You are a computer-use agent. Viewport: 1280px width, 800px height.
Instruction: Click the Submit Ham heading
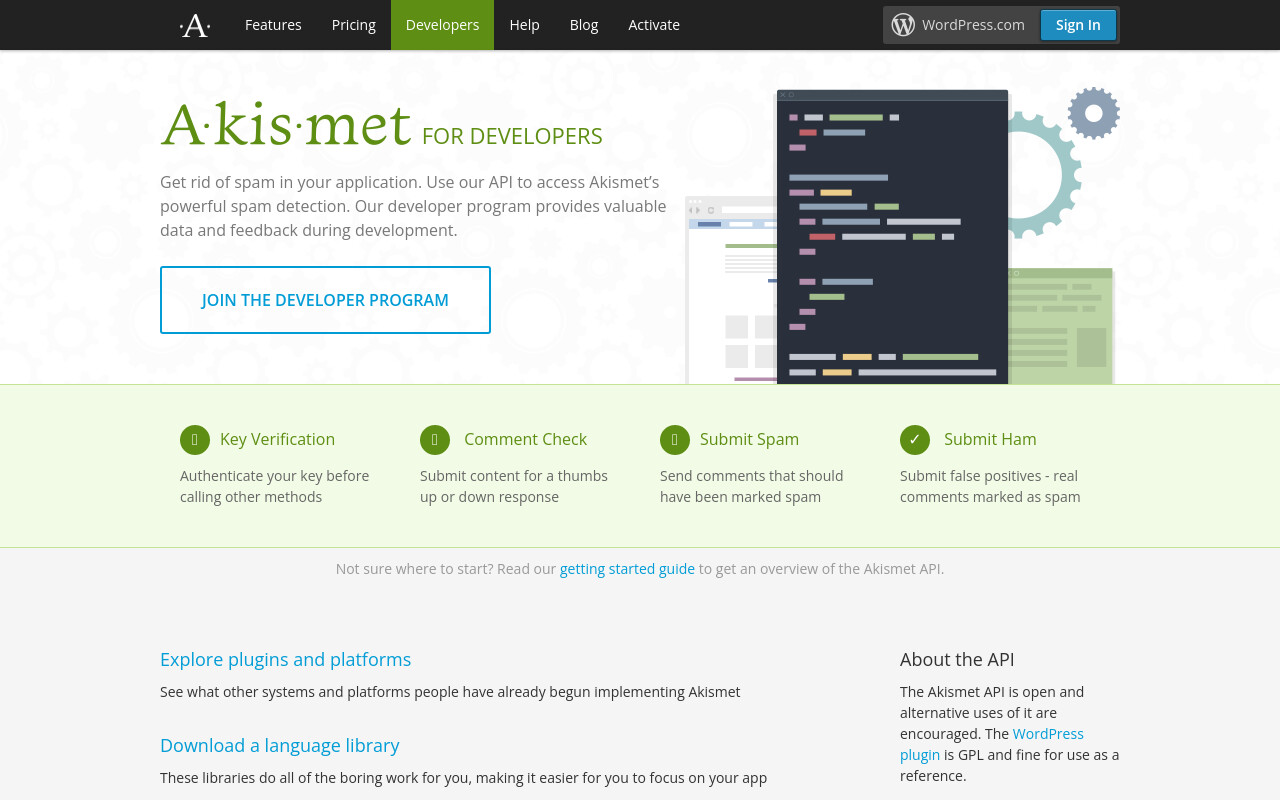(x=990, y=440)
